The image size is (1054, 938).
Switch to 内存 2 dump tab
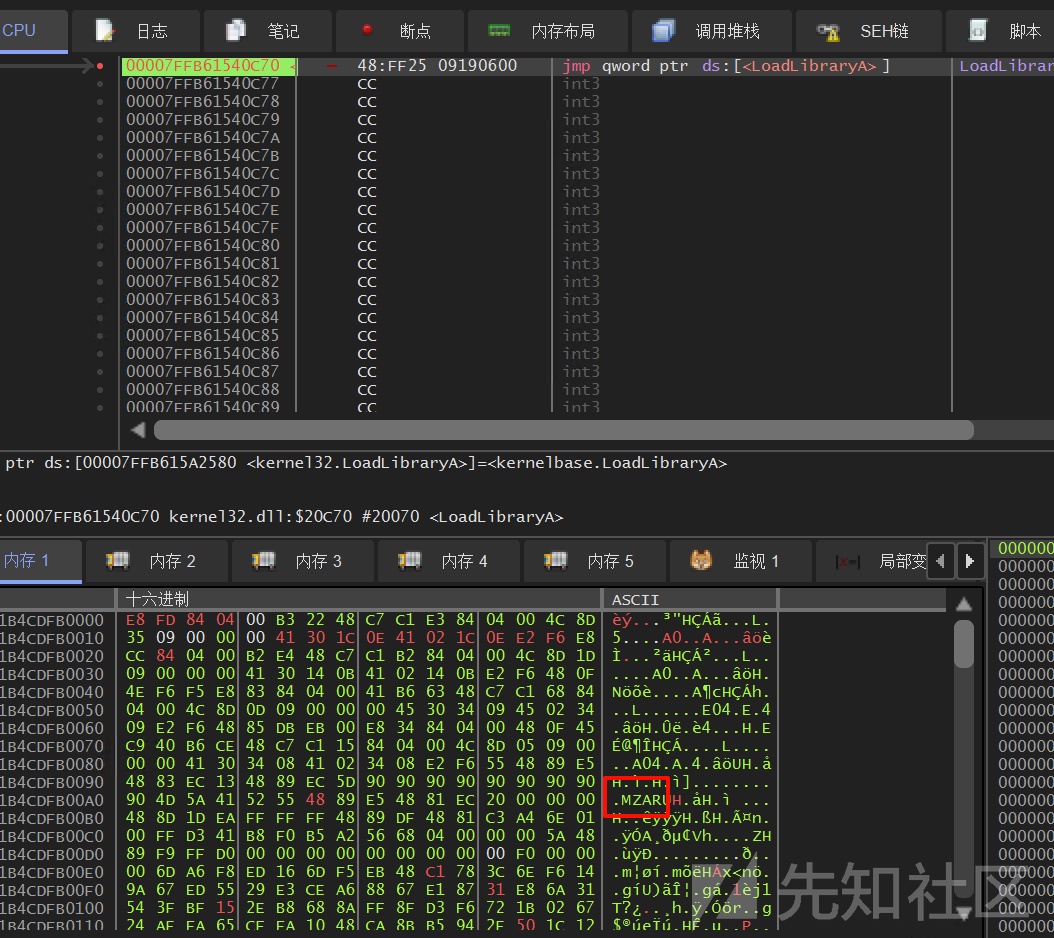coord(157,561)
